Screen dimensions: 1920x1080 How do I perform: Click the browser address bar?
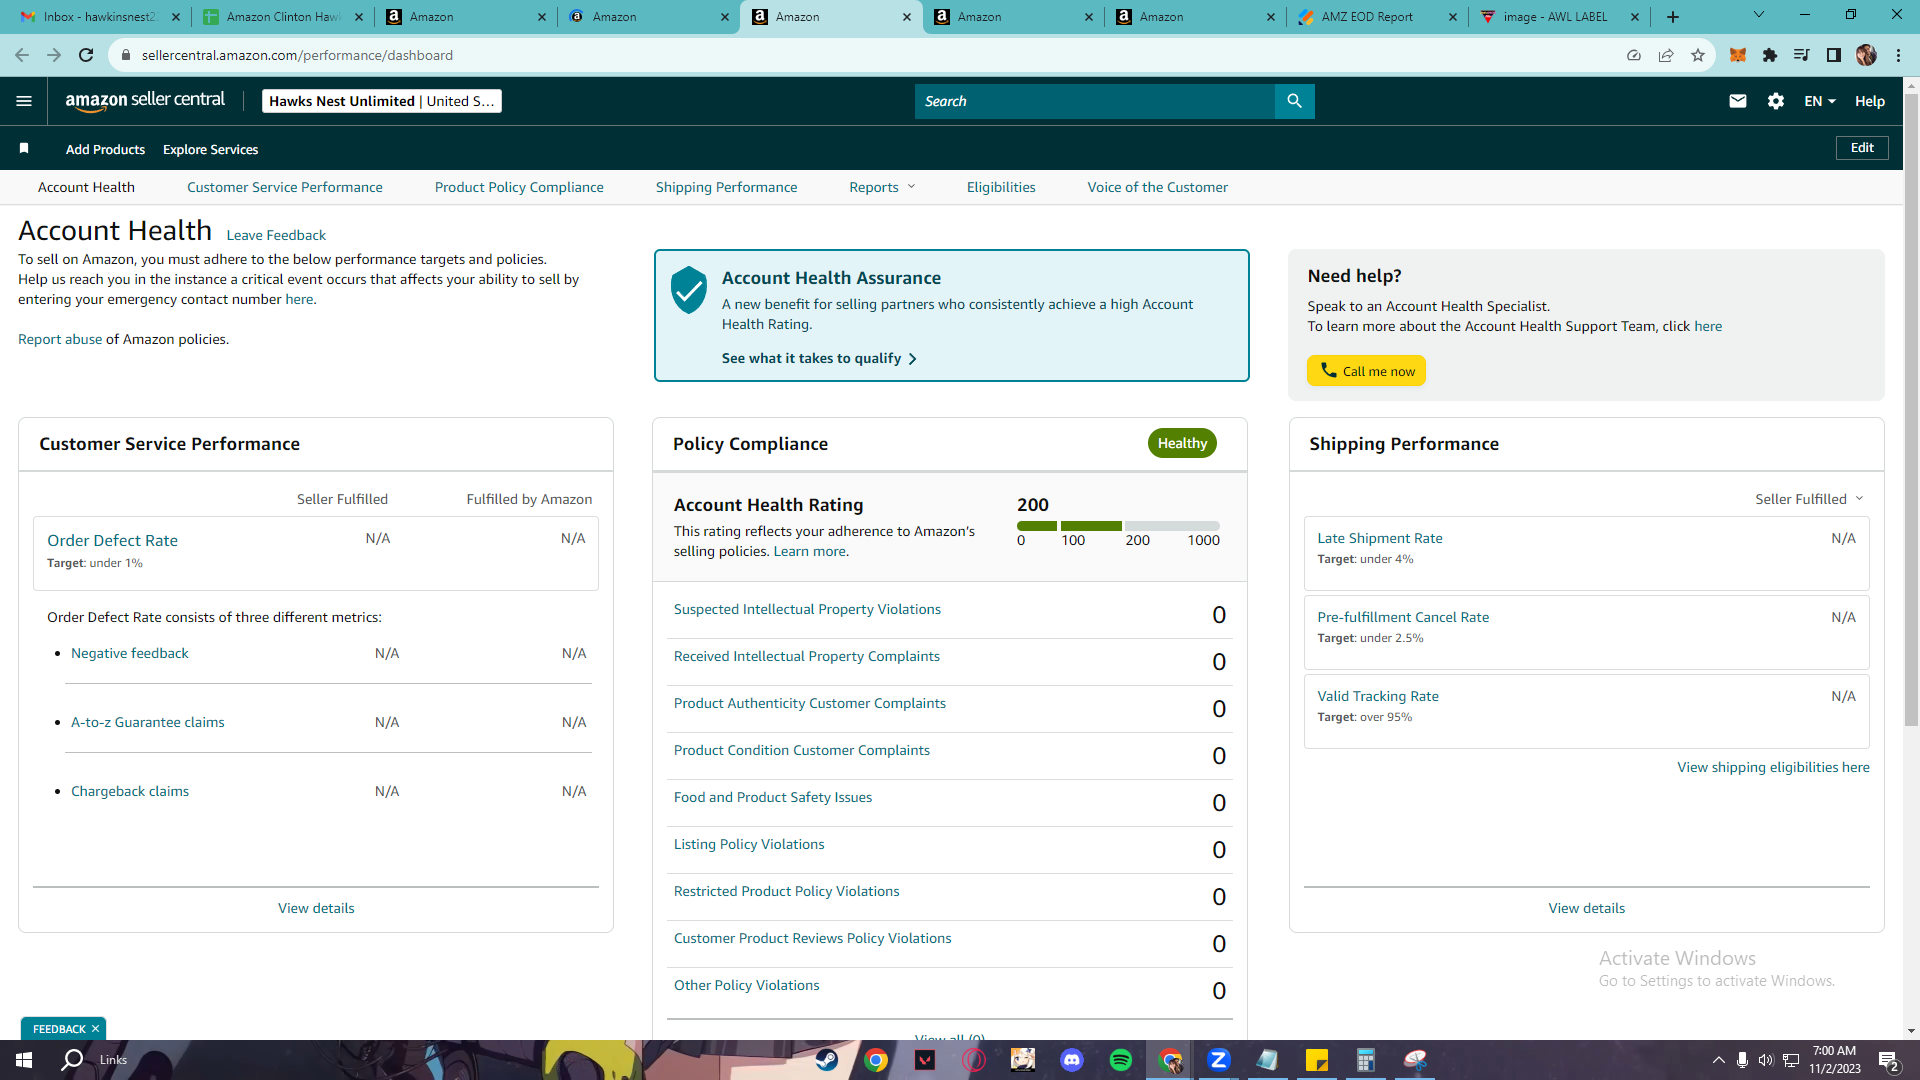pyautogui.click(x=870, y=55)
